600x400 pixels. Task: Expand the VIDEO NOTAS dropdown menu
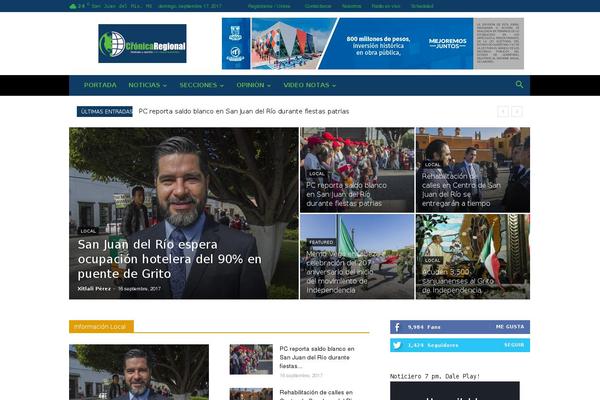[x=310, y=85]
